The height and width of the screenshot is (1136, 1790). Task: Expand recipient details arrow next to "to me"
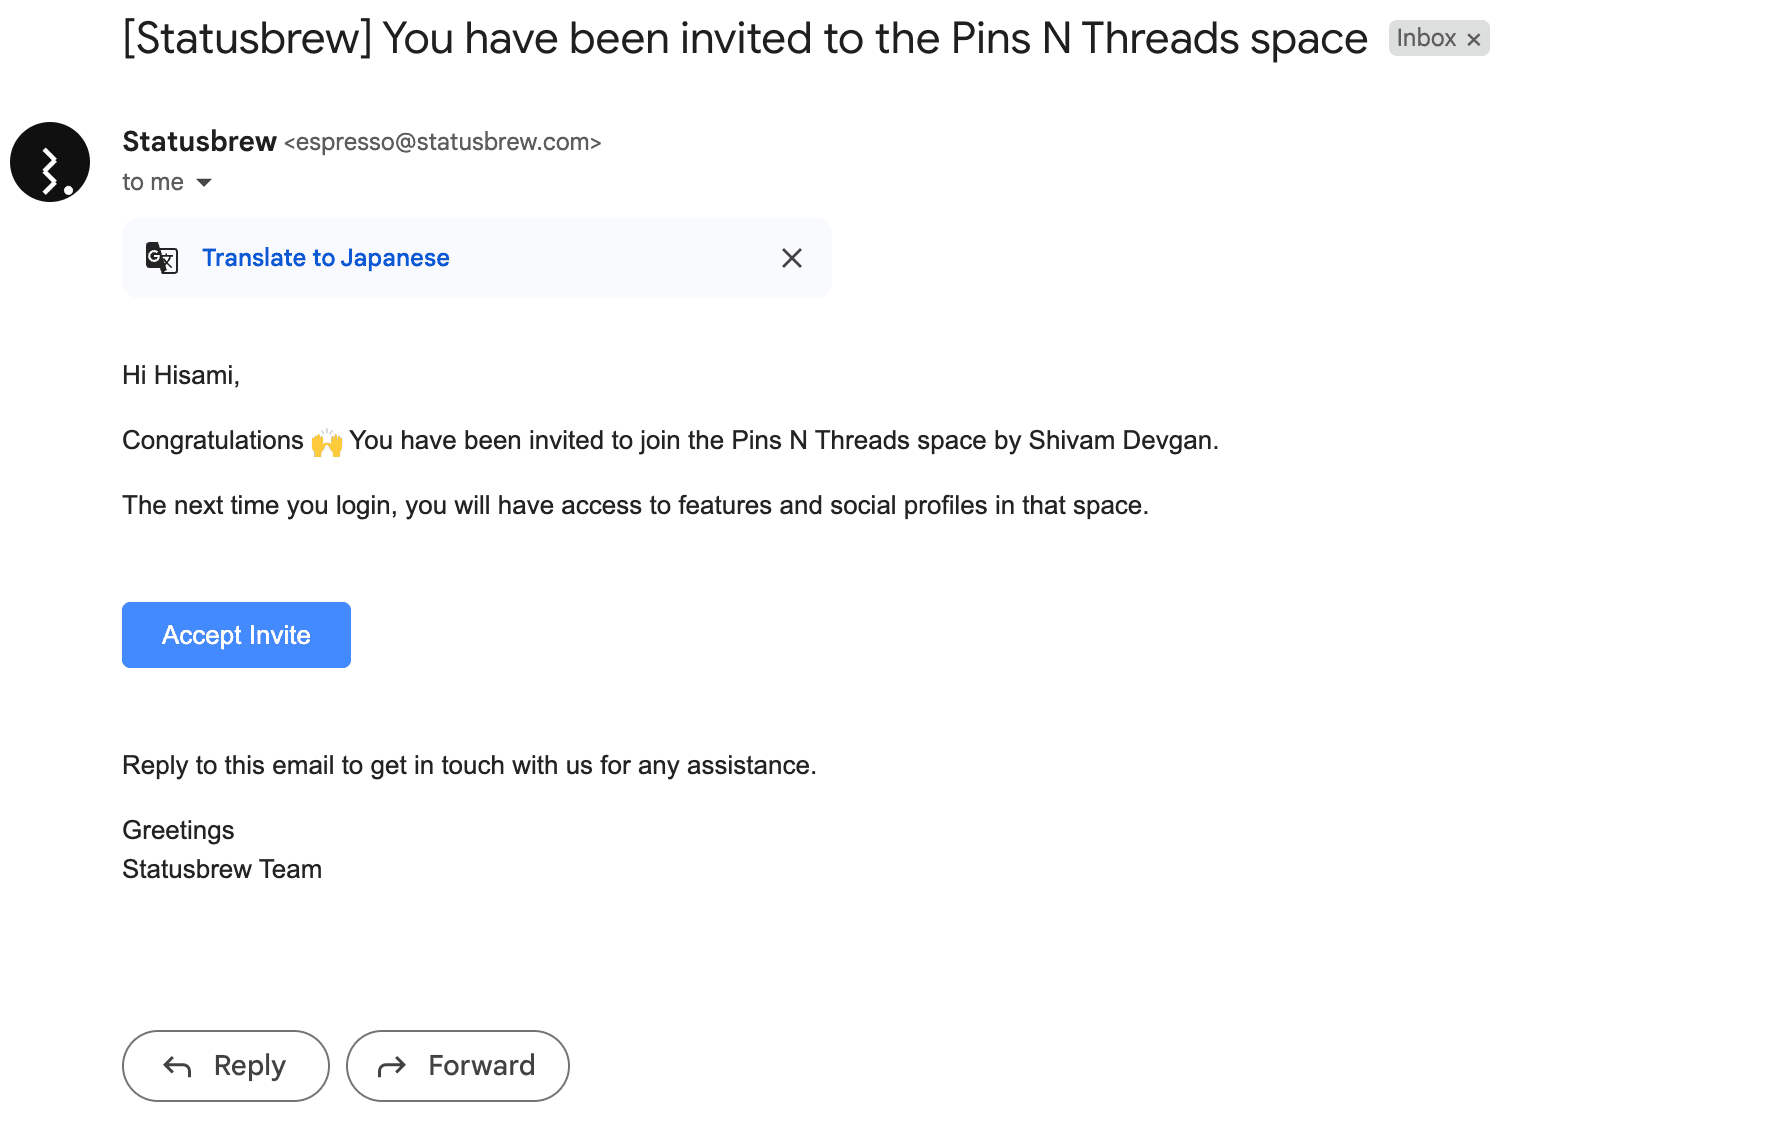pyautogui.click(x=204, y=182)
